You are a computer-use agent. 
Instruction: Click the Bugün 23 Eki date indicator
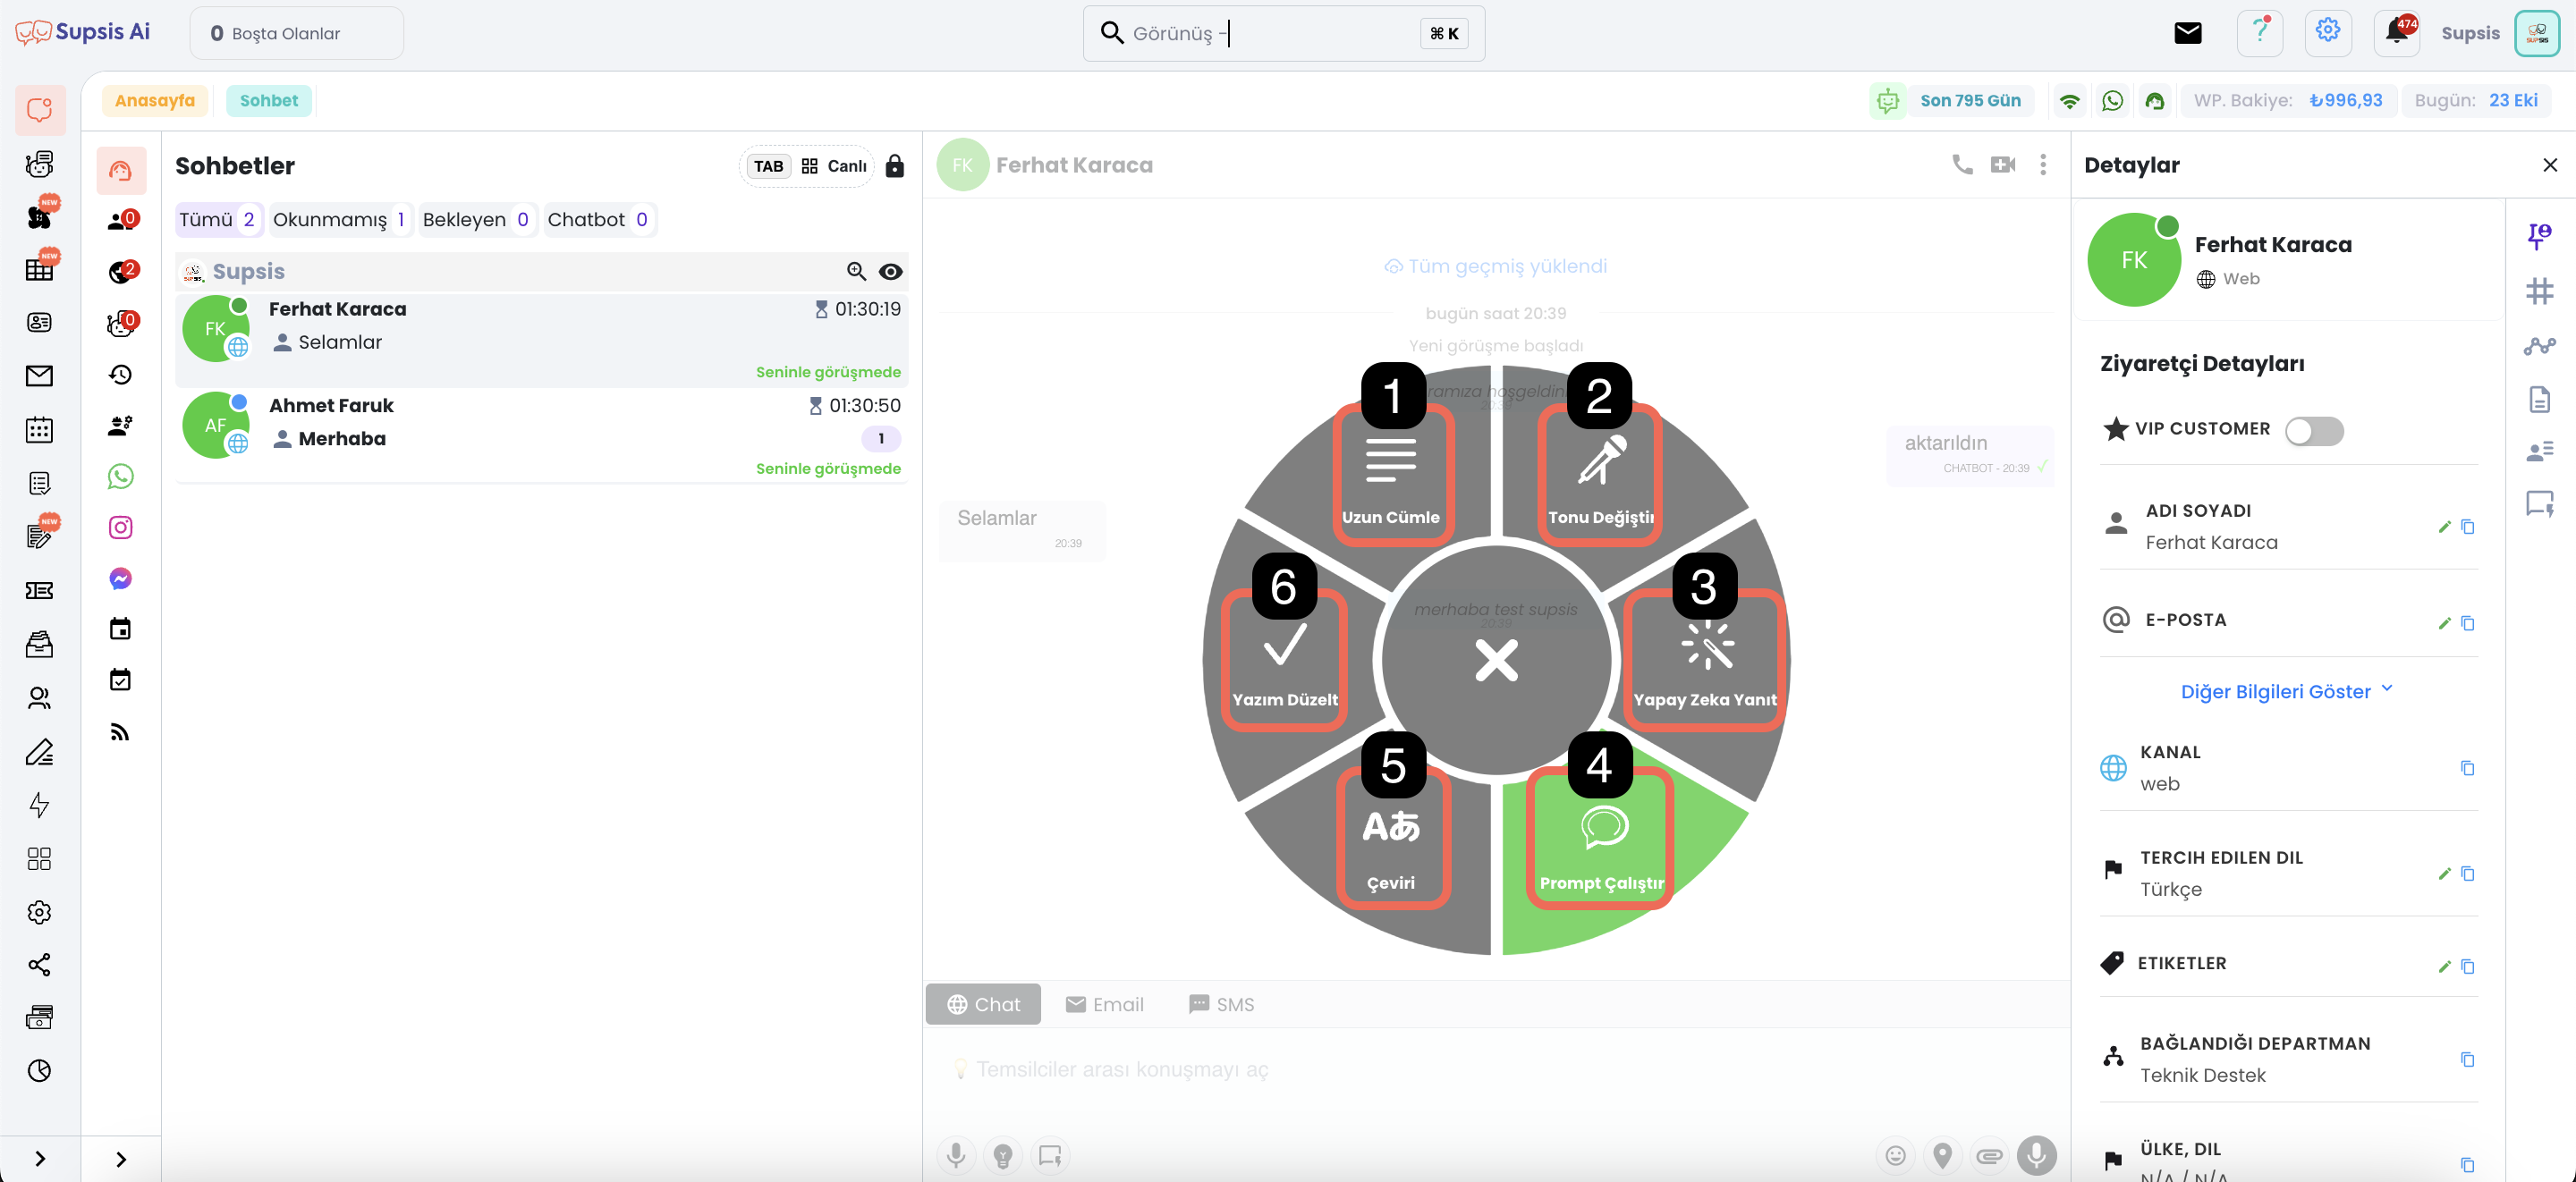tap(2476, 100)
